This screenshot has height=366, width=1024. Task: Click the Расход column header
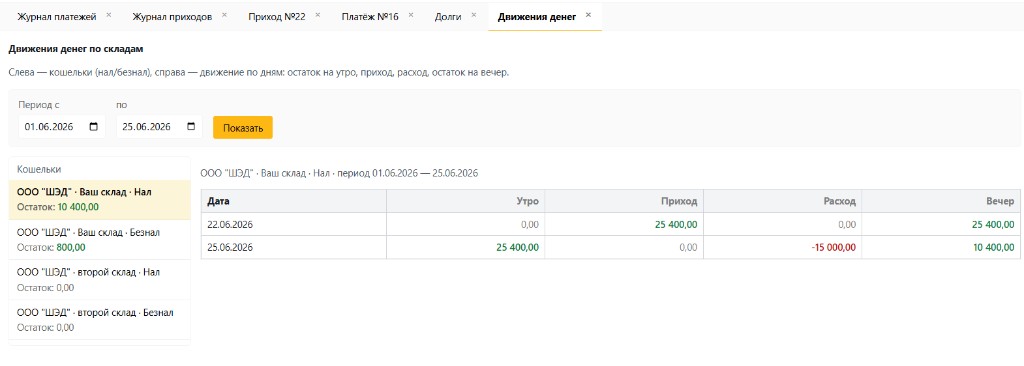(x=783, y=201)
